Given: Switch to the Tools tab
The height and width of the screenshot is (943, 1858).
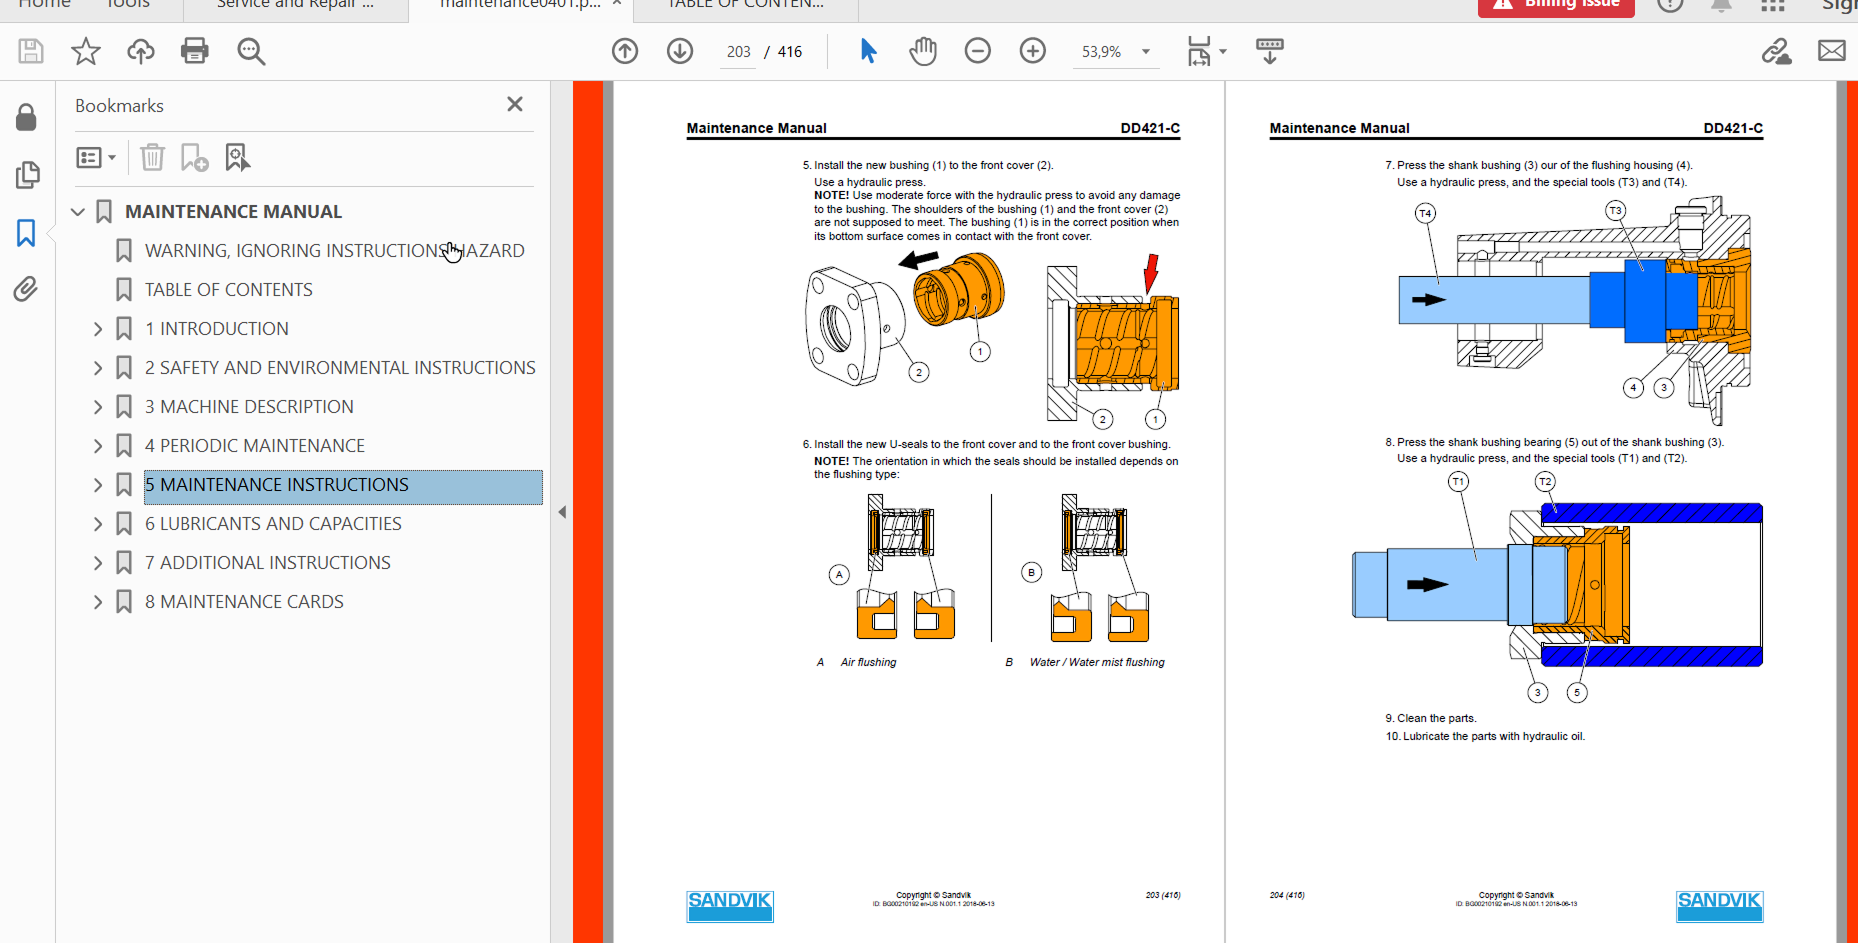Looking at the screenshot, I should pyautogui.click(x=128, y=5).
